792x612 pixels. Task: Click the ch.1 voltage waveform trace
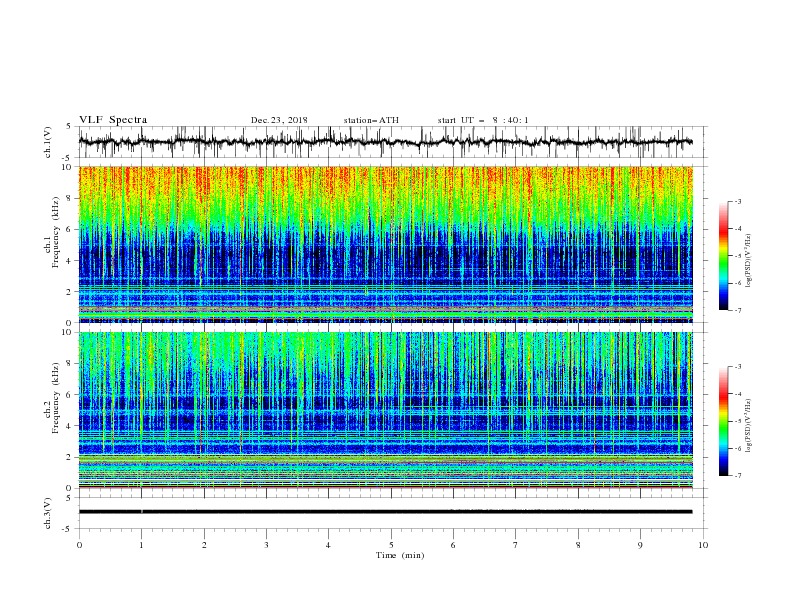385,142
